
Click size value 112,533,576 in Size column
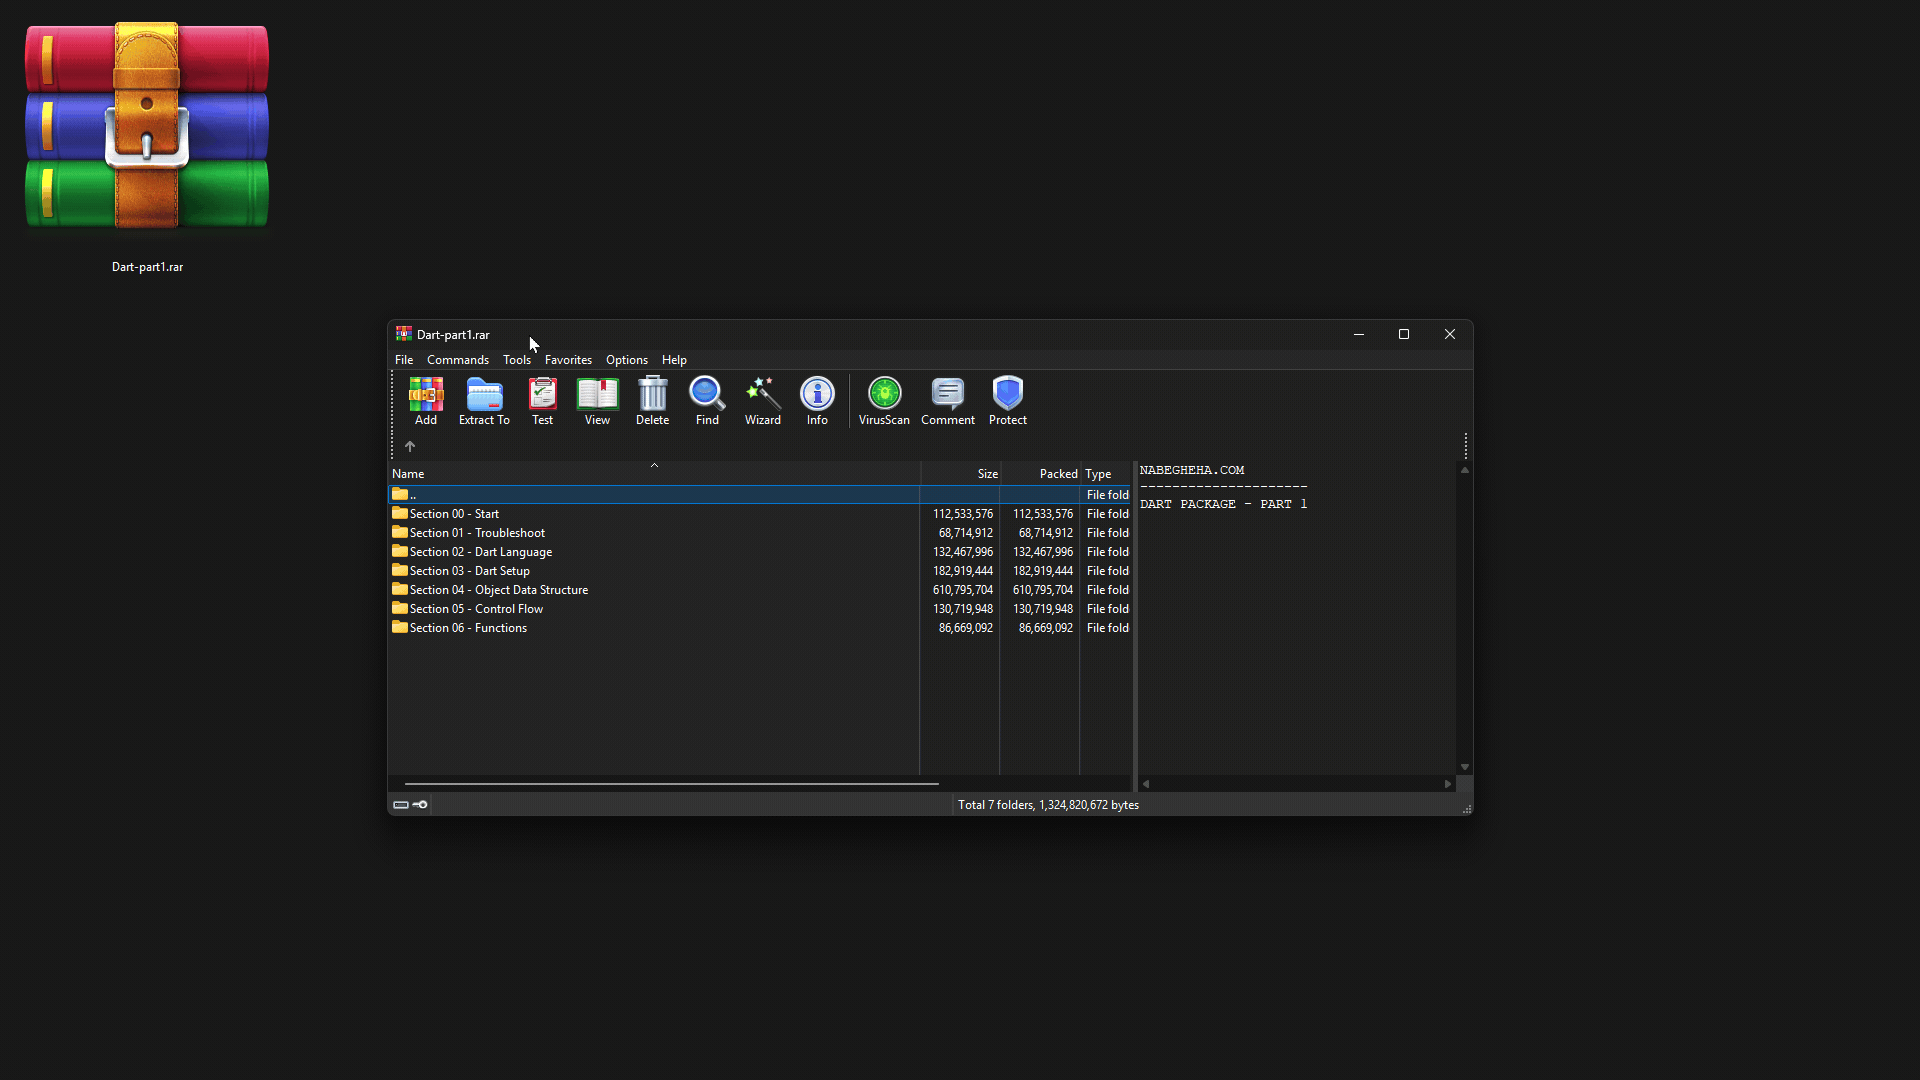(963, 514)
